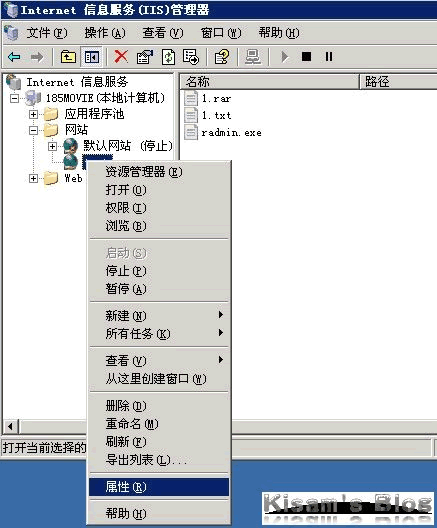This screenshot has height=528, width=437.
Task: Open the 操作(A) menu in menu bar
Action: [105, 33]
